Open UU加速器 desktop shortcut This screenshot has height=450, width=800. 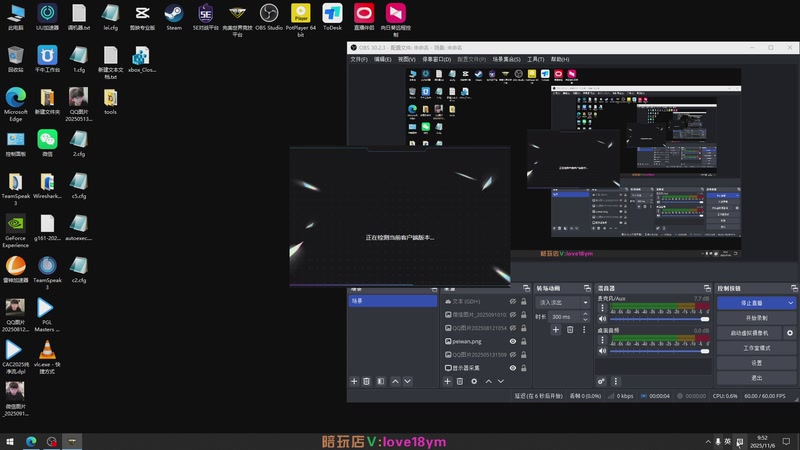pos(47,17)
